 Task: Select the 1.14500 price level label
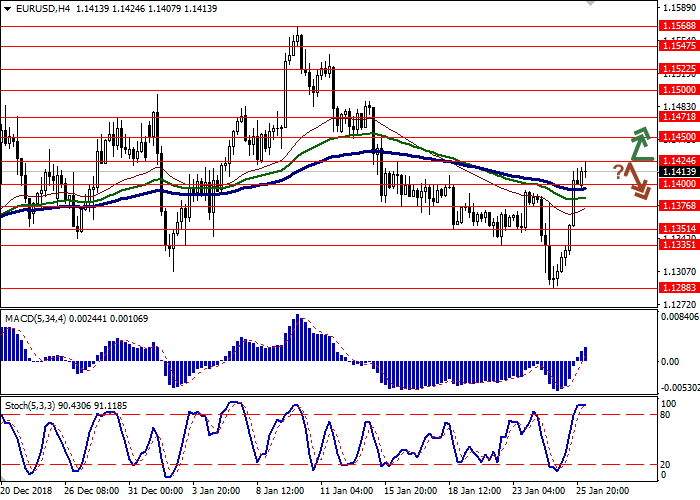pos(677,135)
